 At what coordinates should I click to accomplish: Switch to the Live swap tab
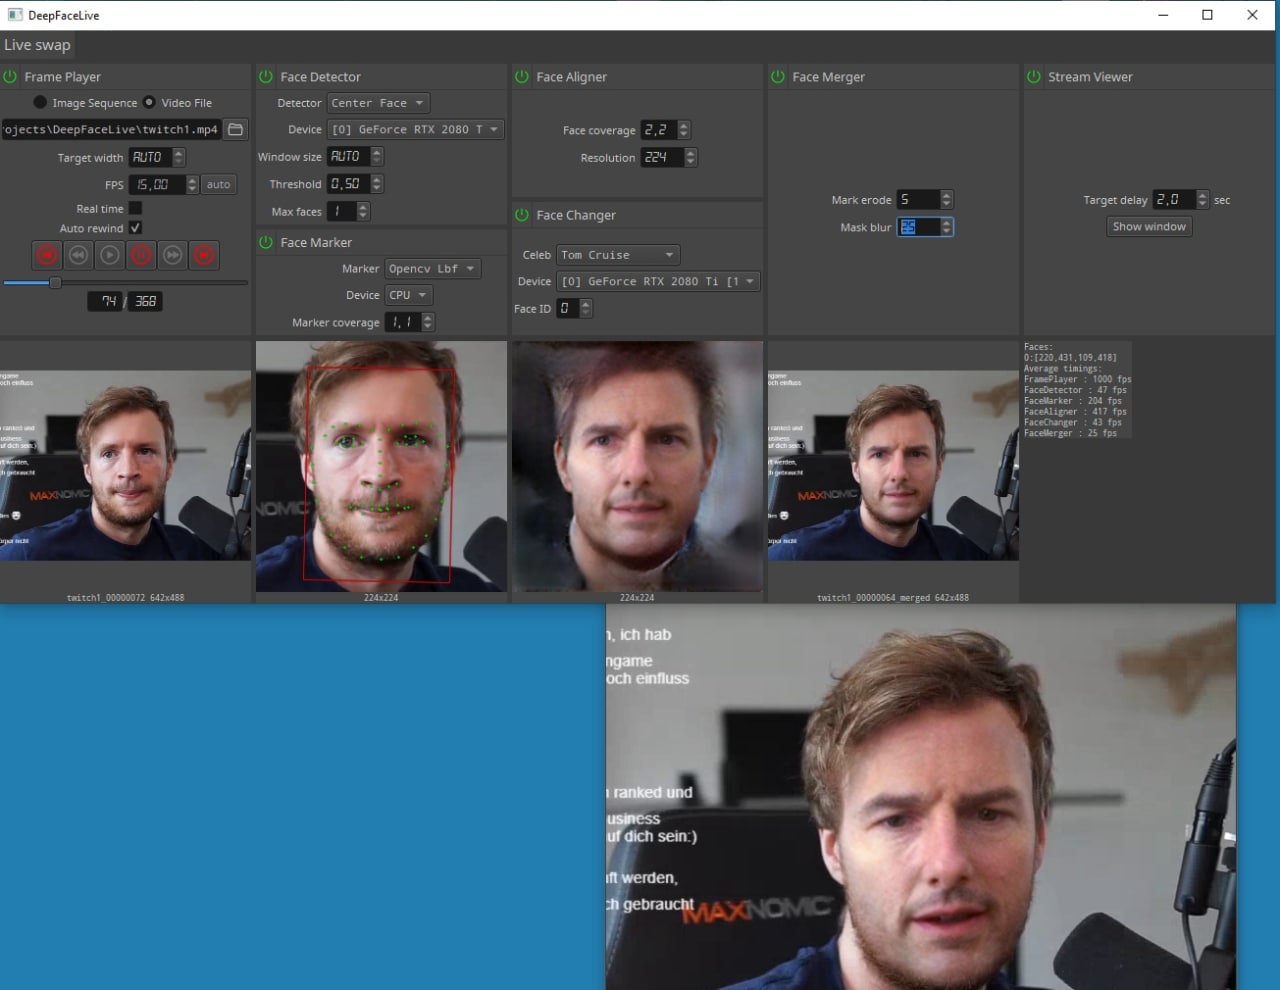[37, 45]
